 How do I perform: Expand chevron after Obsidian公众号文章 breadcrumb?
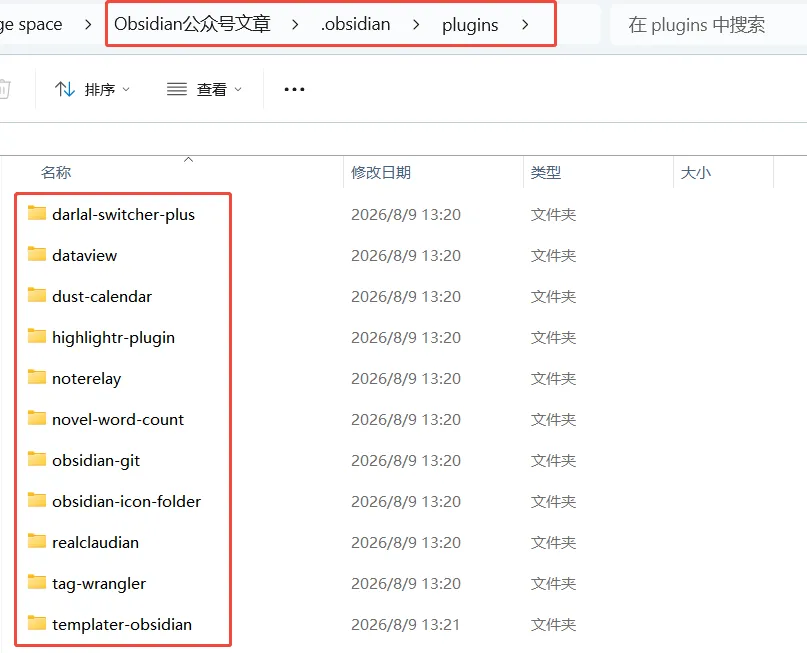295,24
